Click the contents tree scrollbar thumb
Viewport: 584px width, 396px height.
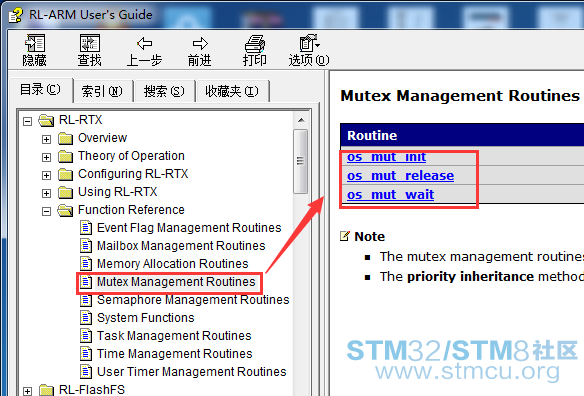[x=301, y=161]
